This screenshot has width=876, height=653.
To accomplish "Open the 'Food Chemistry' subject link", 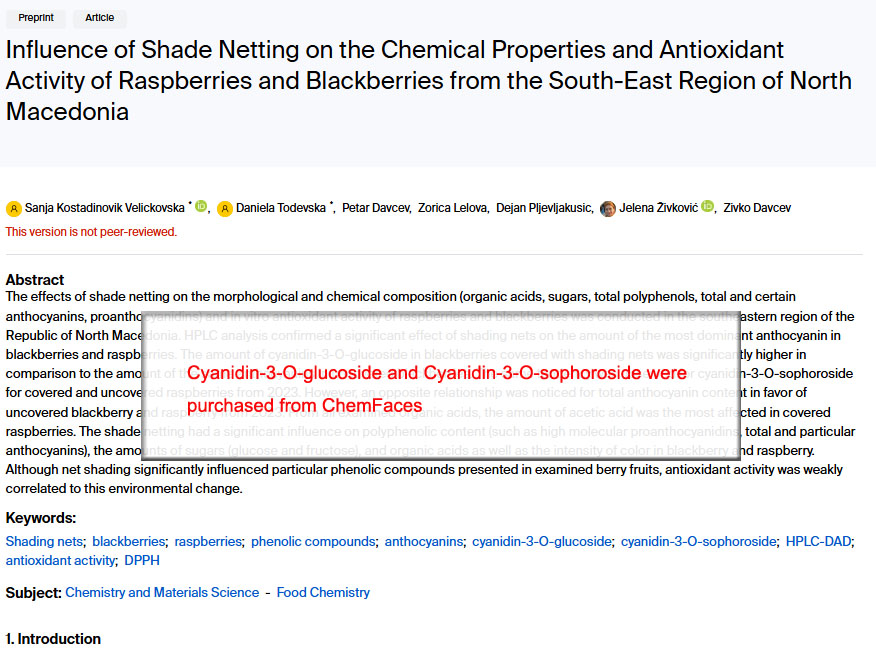I will tap(323, 592).
